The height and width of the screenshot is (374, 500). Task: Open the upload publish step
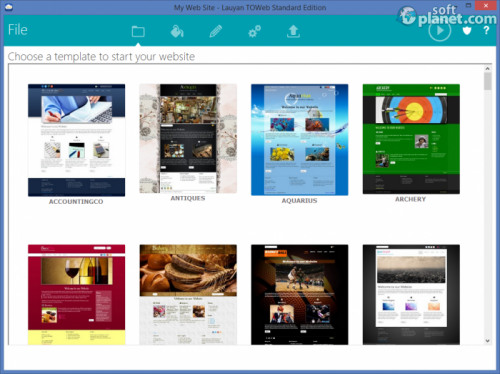293,31
